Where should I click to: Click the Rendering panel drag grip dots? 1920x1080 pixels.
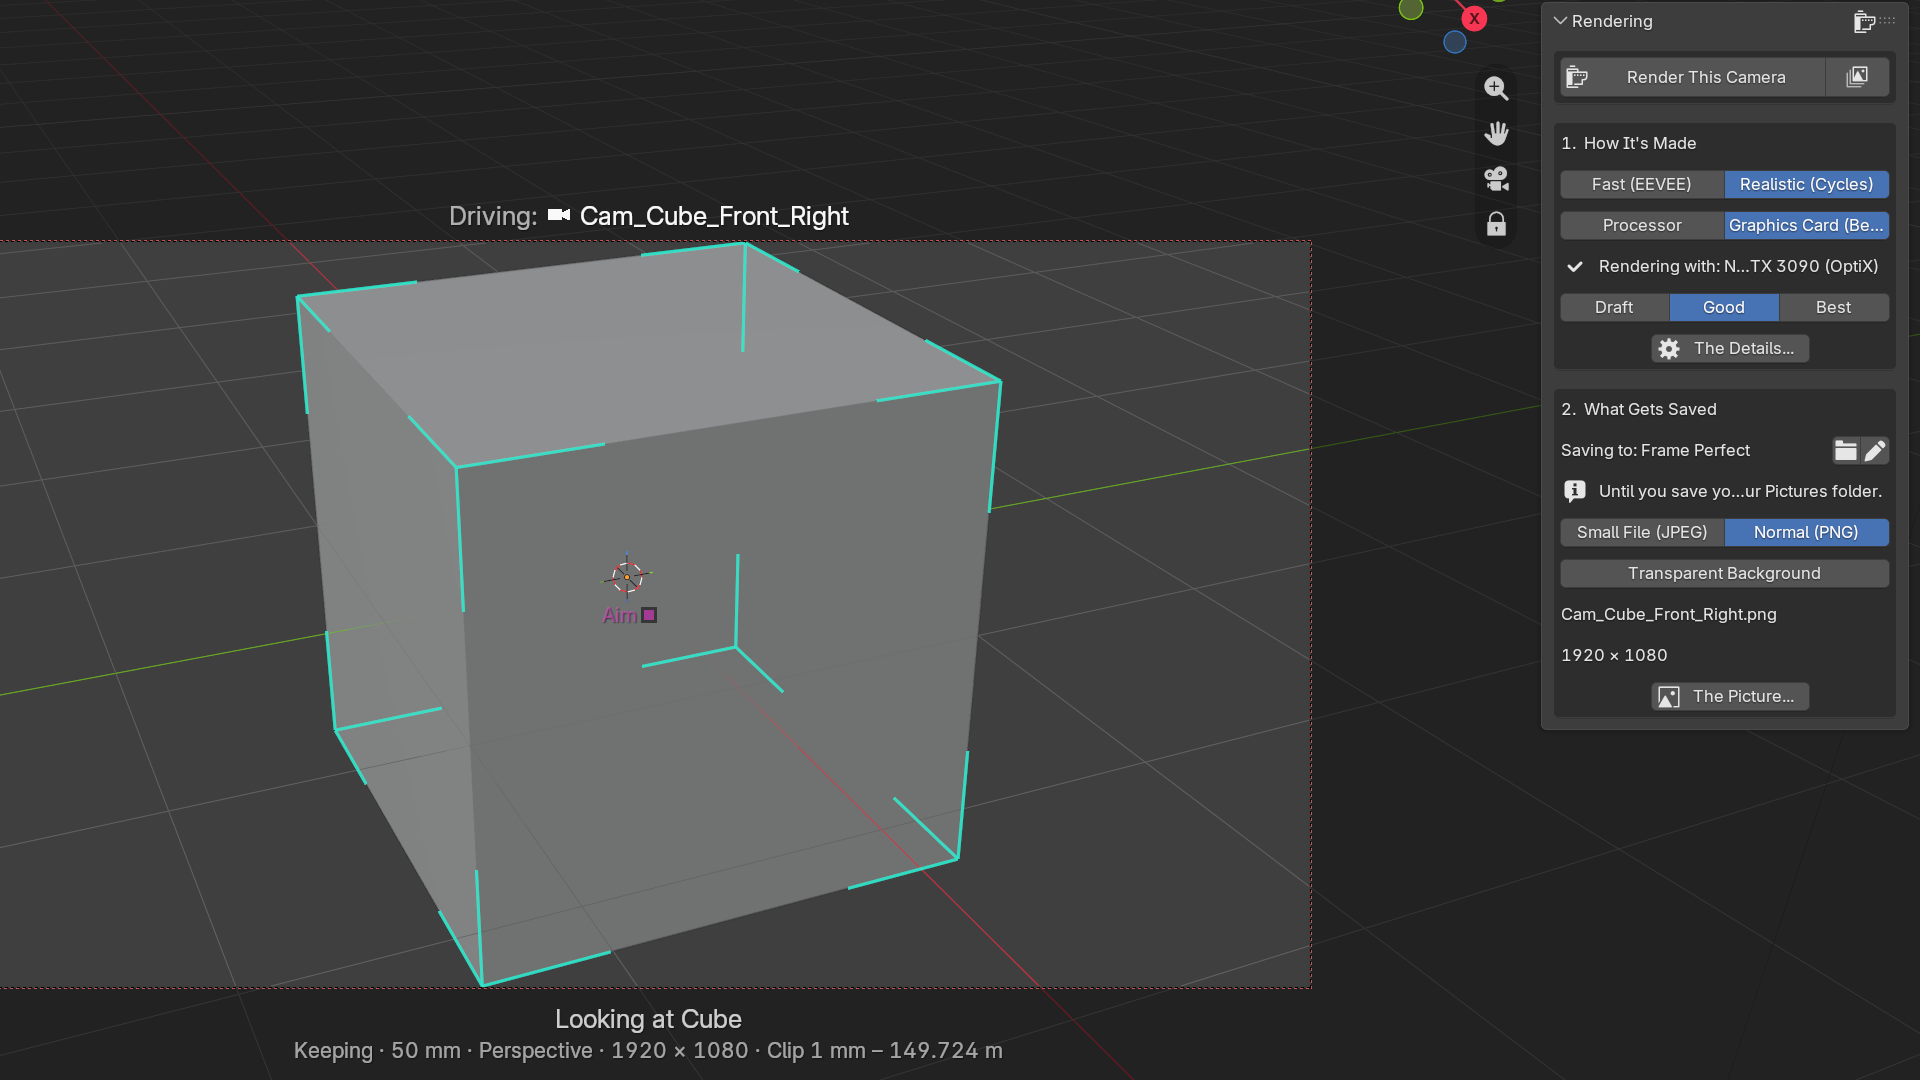pyautogui.click(x=1888, y=20)
